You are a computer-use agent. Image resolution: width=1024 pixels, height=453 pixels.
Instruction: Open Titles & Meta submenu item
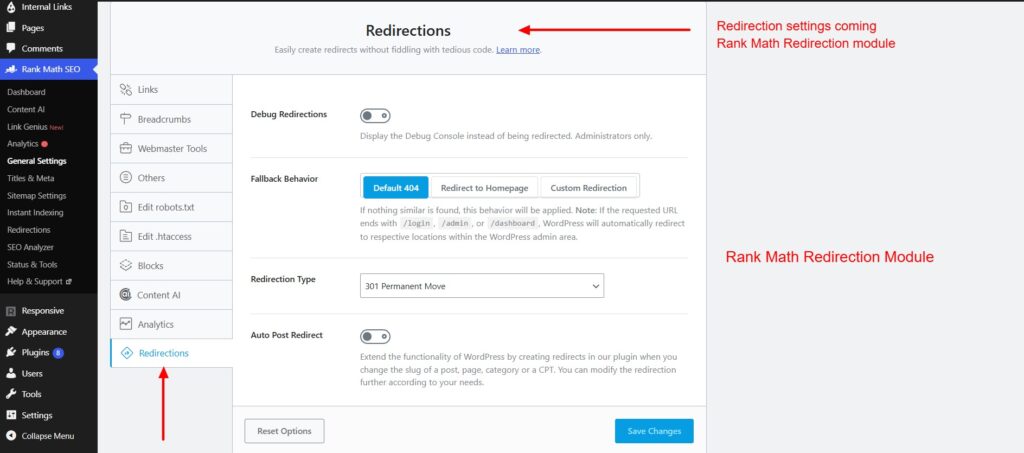coord(31,178)
